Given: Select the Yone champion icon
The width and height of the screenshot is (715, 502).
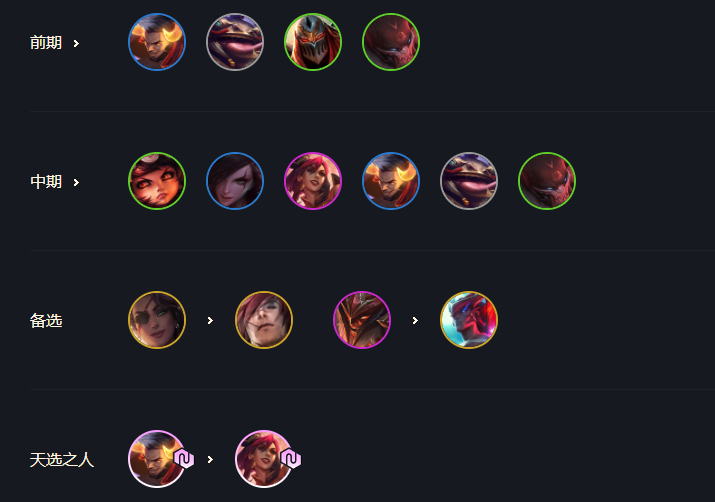Looking at the screenshot, I should click(x=469, y=320).
